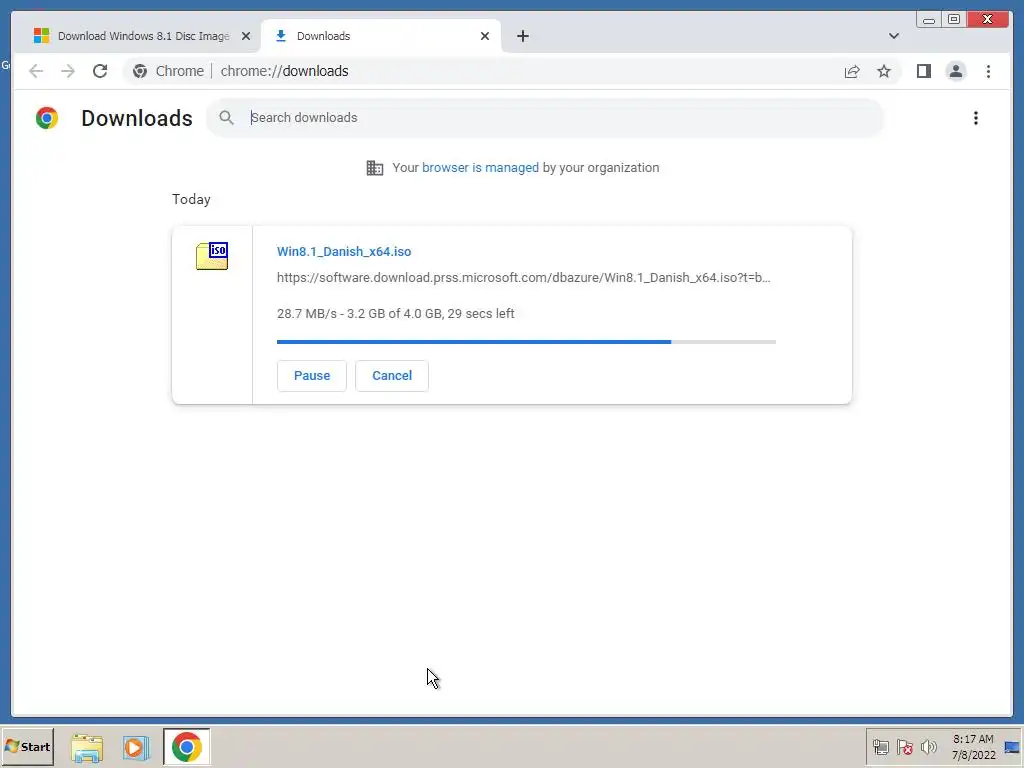Cancel the ISO download
The width and height of the screenshot is (1024, 768).
click(392, 376)
